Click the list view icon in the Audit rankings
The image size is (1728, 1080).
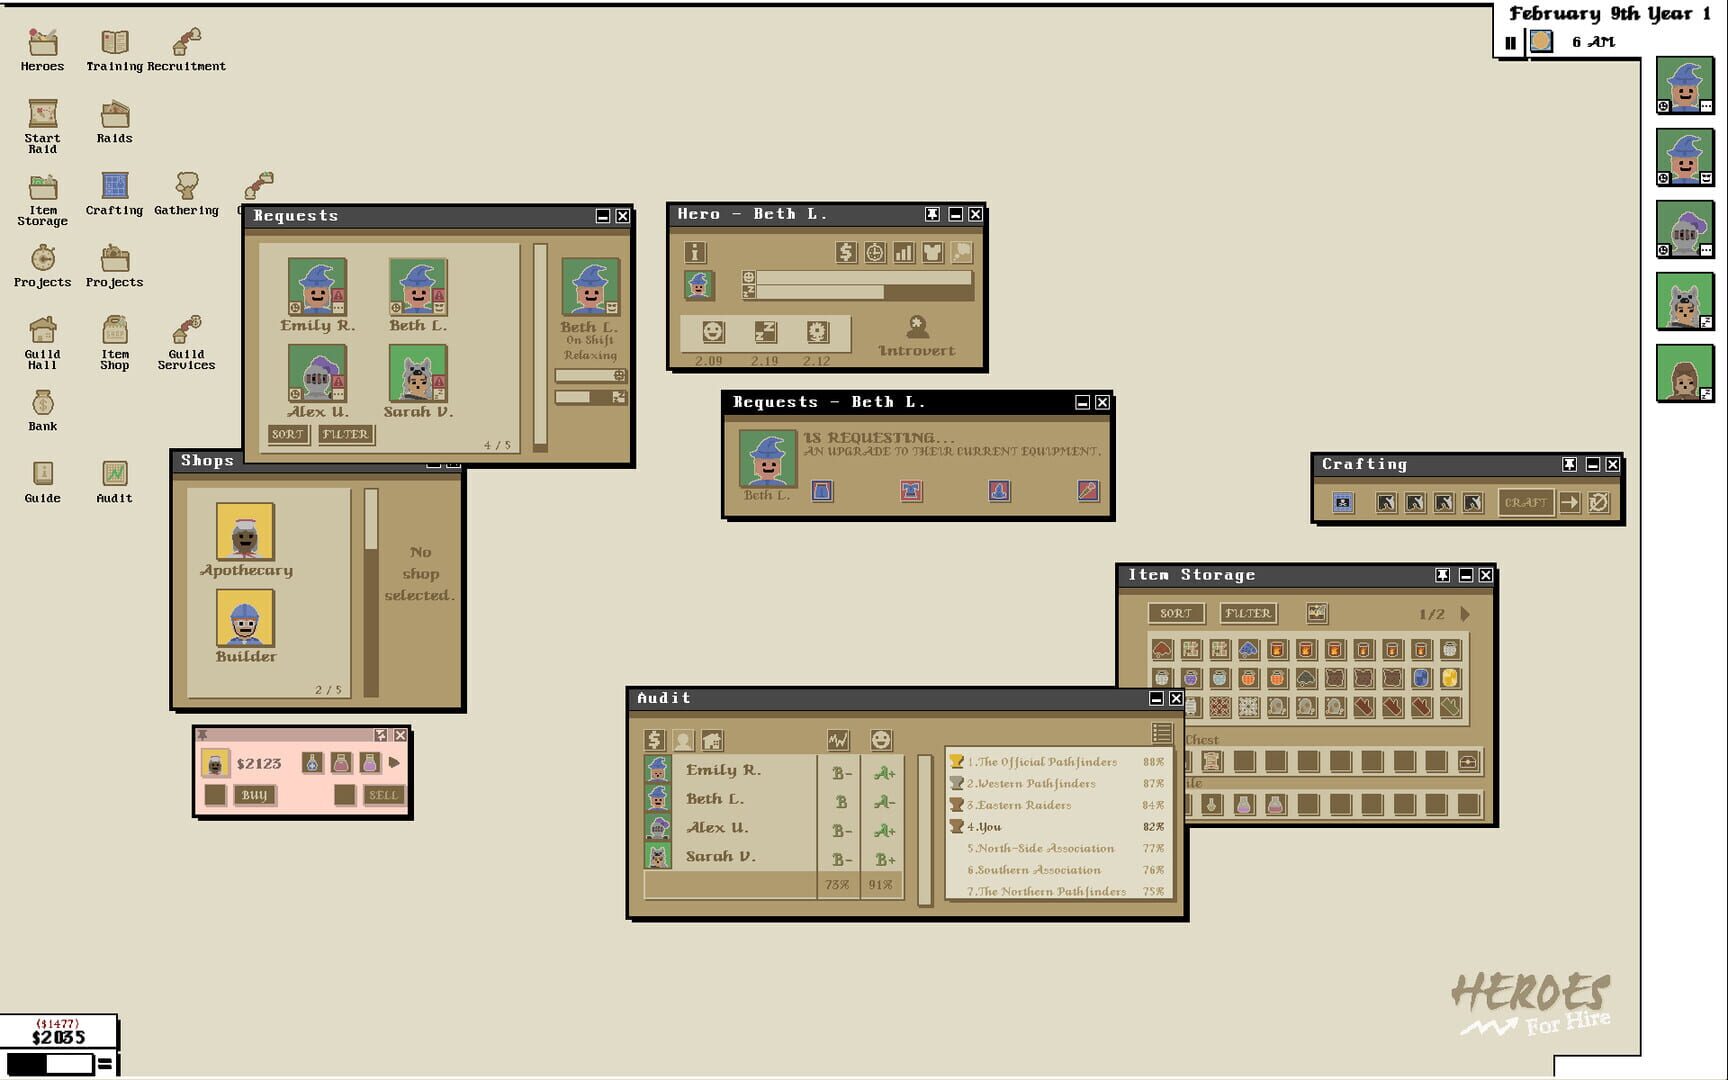pos(1161,733)
